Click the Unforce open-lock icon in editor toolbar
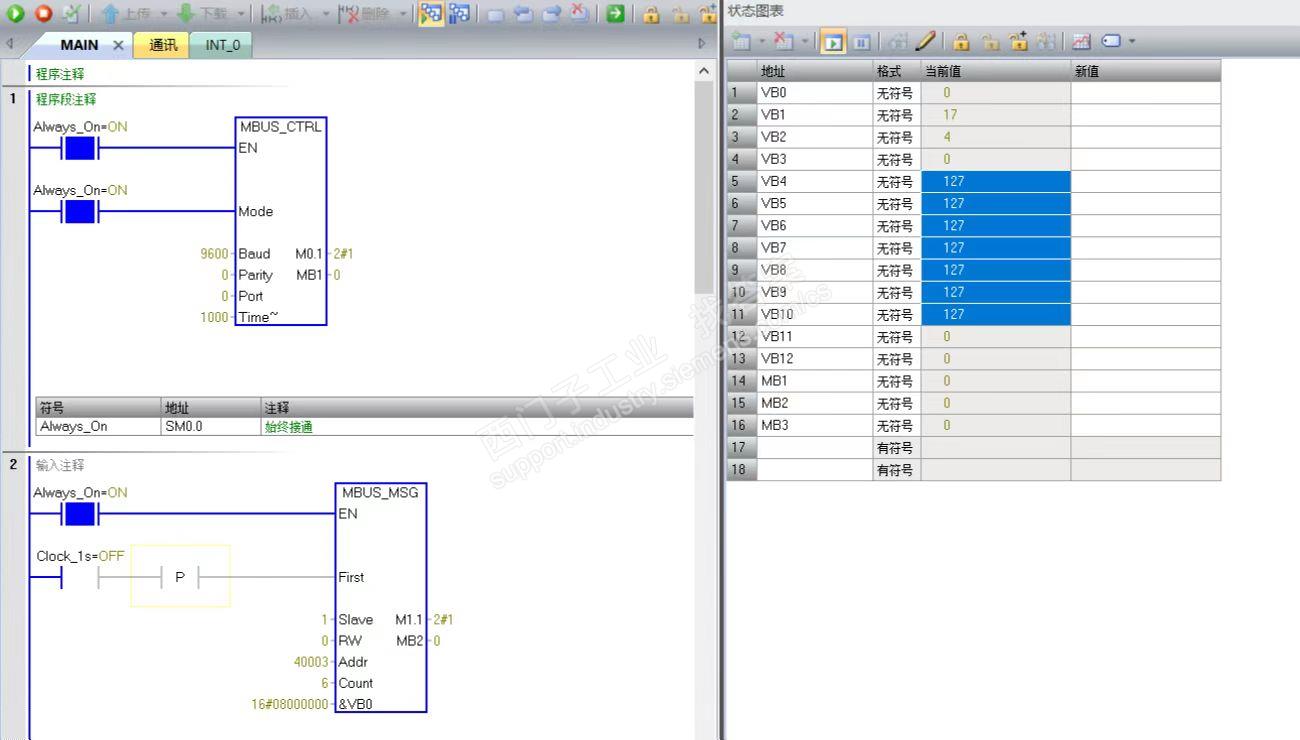This screenshot has height=740, width=1300. coord(680,14)
